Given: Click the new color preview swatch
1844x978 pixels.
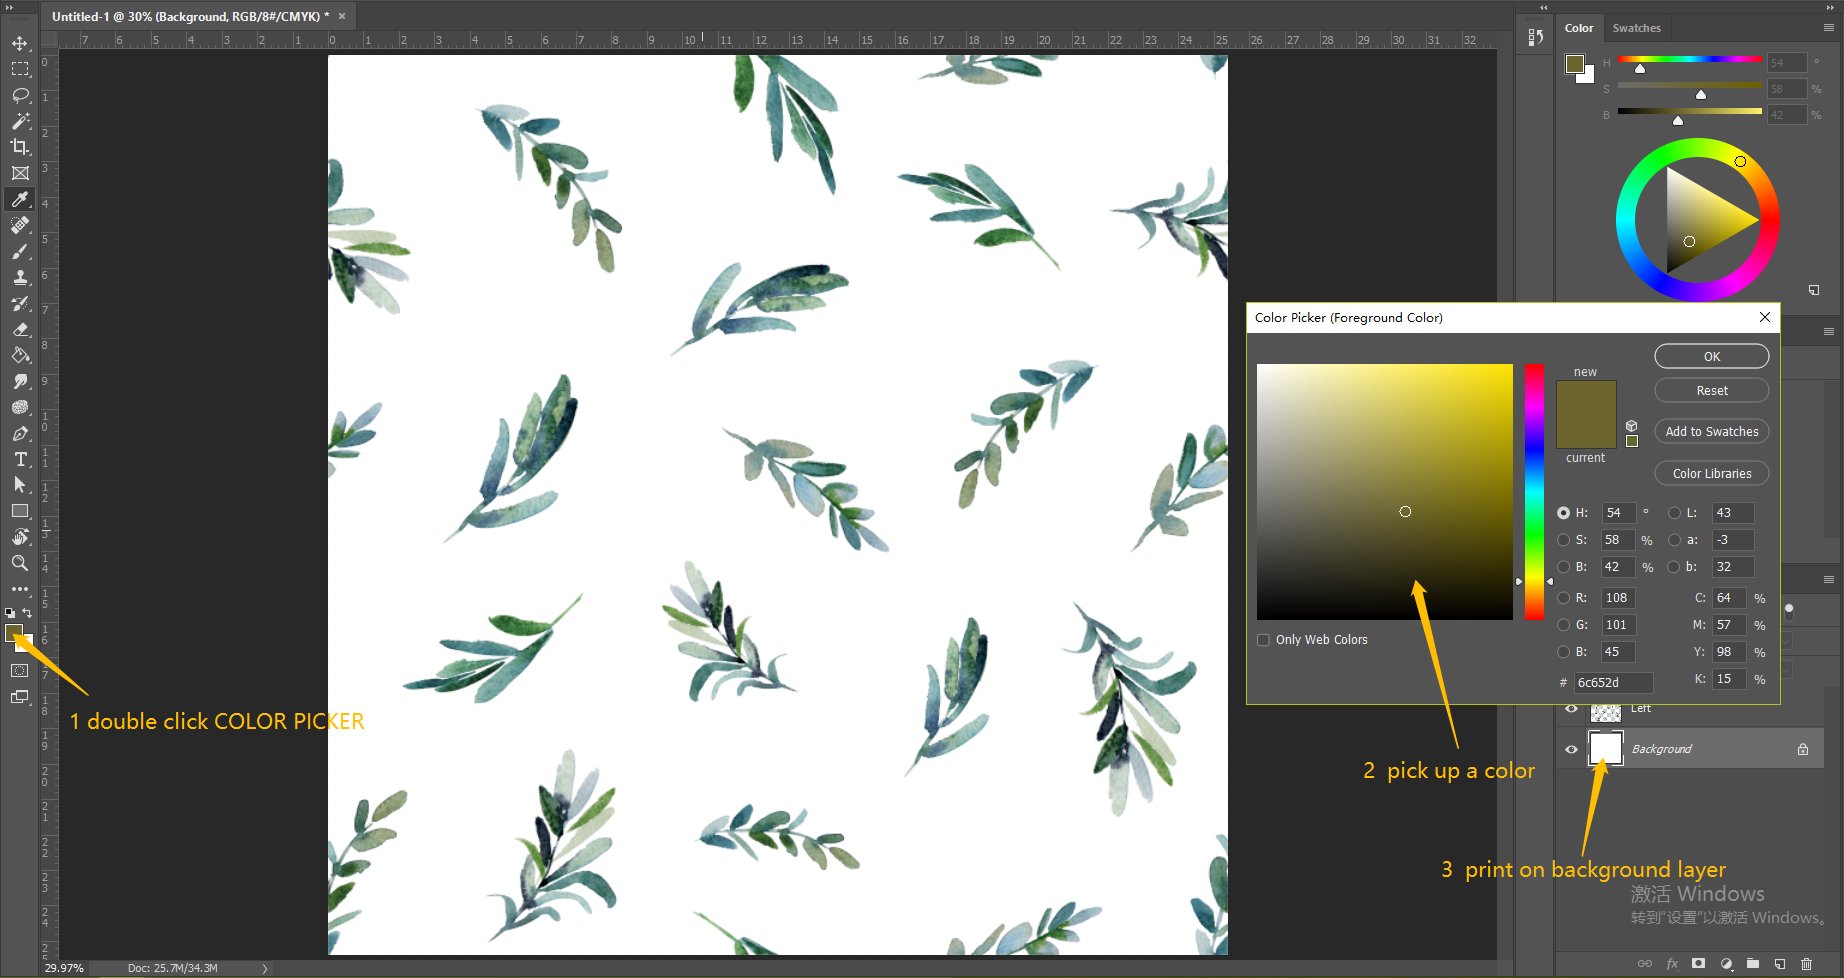Looking at the screenshot, I should click(1586, 397).
